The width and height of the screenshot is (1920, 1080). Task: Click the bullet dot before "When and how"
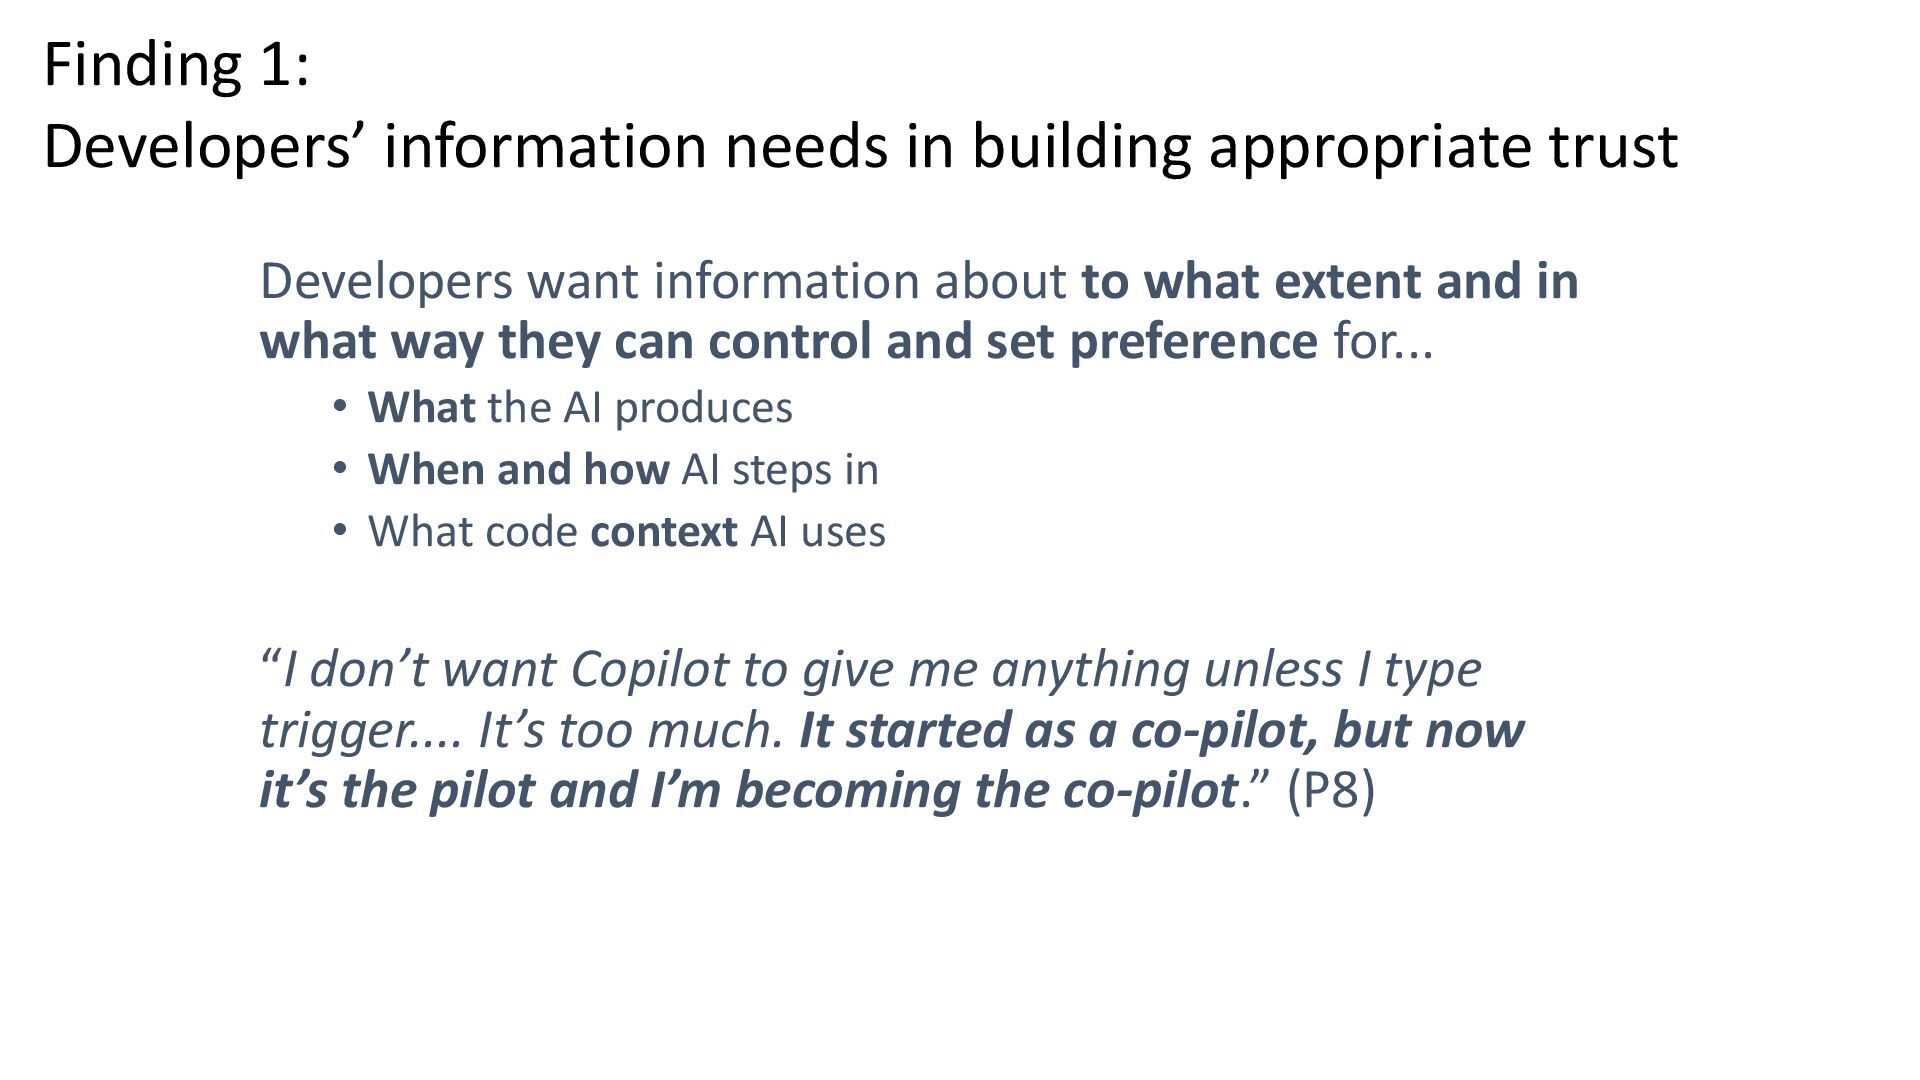(x=340, y=467)
